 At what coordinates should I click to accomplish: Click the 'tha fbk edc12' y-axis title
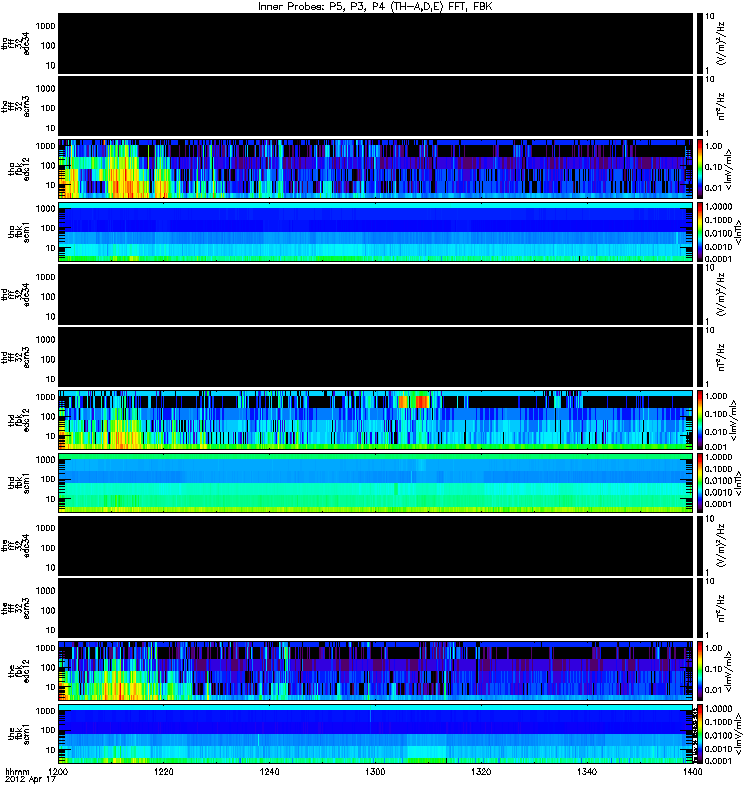pyautogui.click(x=19, y=169)
